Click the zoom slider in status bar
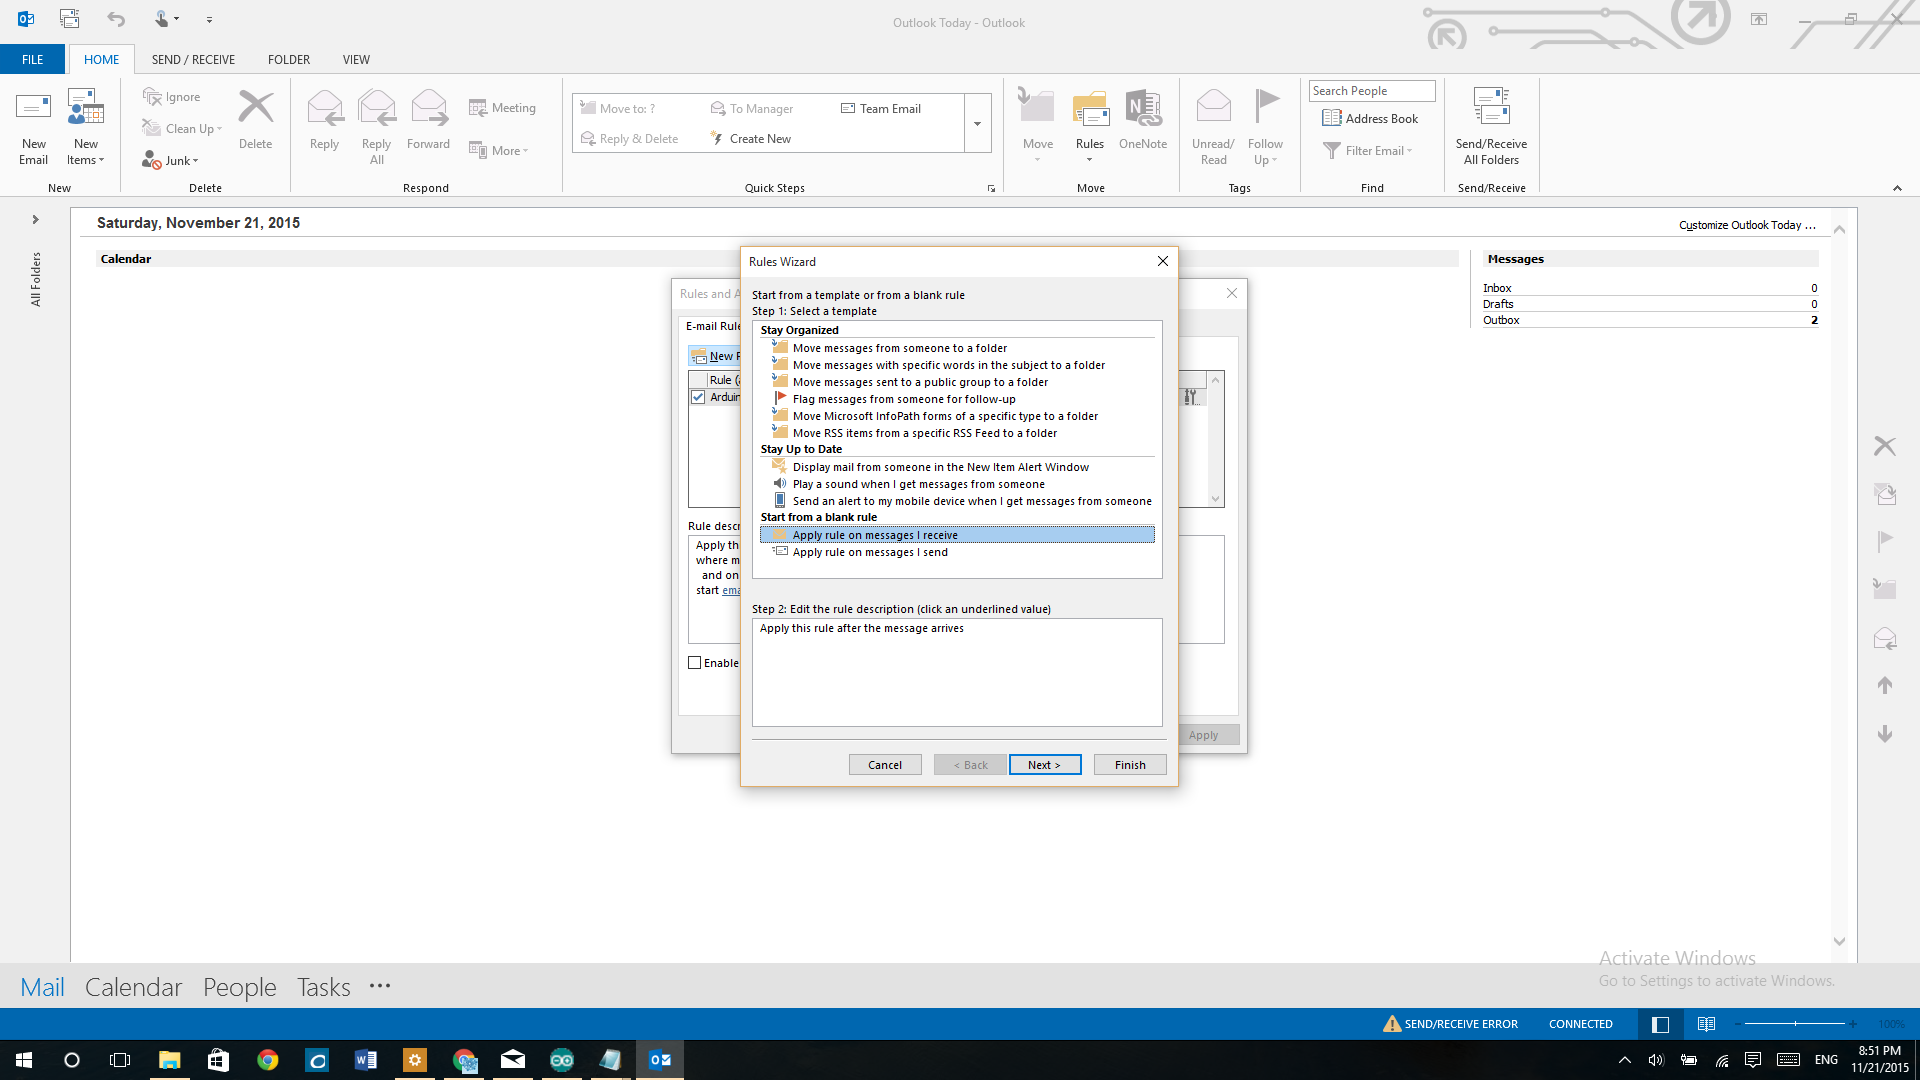The width and height of the screenshot is (1920, 1080). tap(1795, 1024)
